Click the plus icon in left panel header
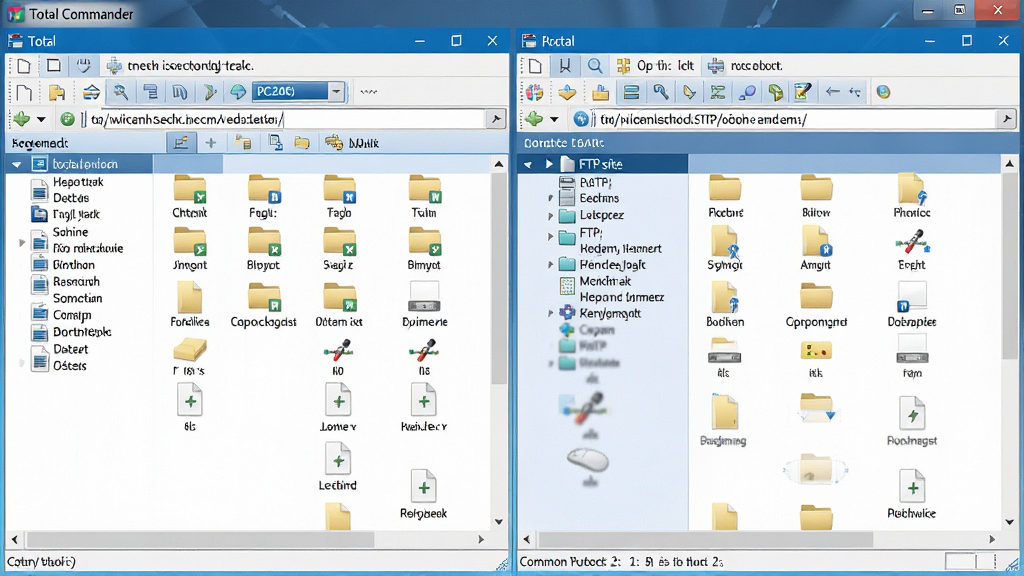This screenshot has width=1024, height=576. coord(211,143)
